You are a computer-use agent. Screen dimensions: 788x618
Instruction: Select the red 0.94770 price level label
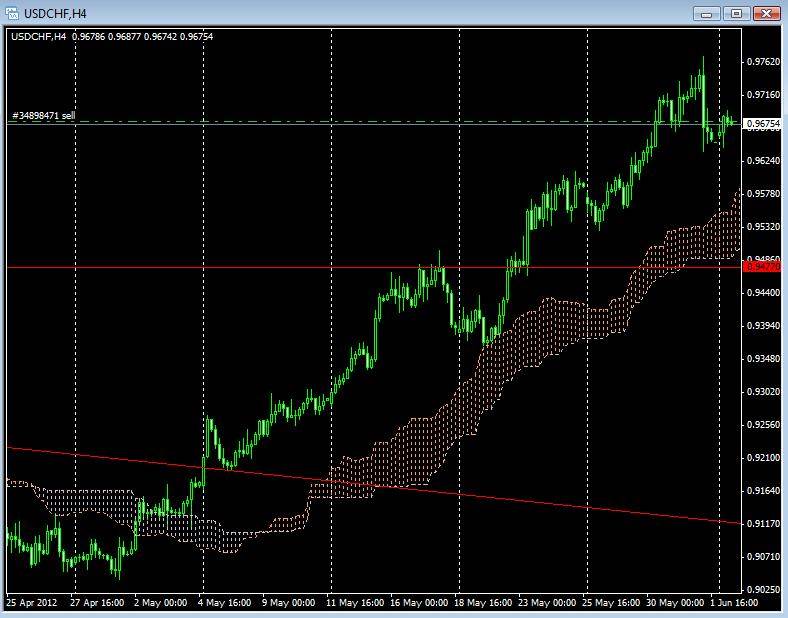tap(762, 267)
